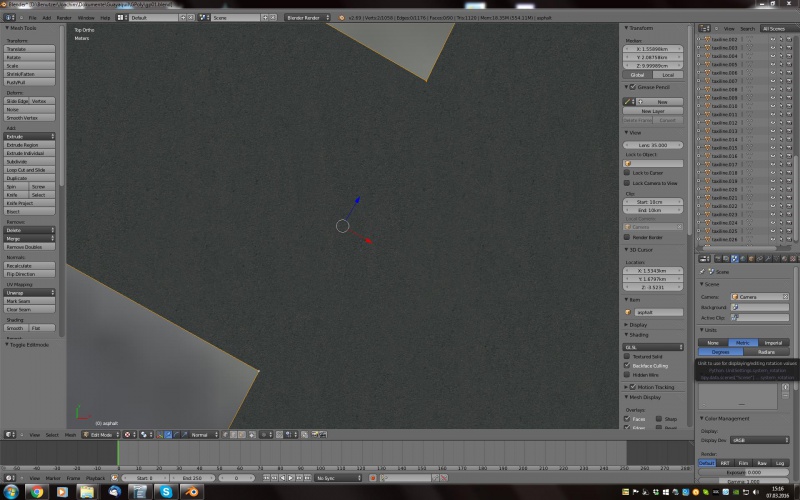This screenshot has width=800, height=500.
Task: Enable the Sharp overlay checkbox
Action: pos(659,419)
